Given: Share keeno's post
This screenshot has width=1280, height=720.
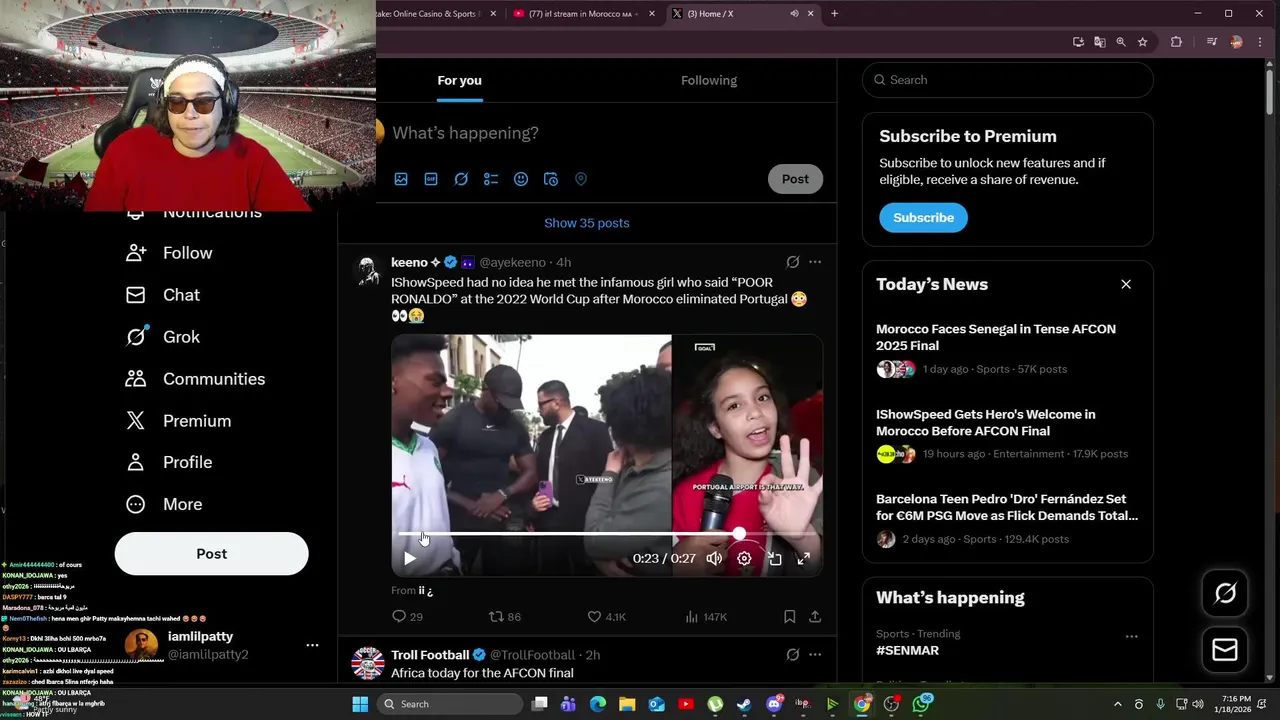Looking at the screenshot, I should pyautogui.click(x=815, y=617).
